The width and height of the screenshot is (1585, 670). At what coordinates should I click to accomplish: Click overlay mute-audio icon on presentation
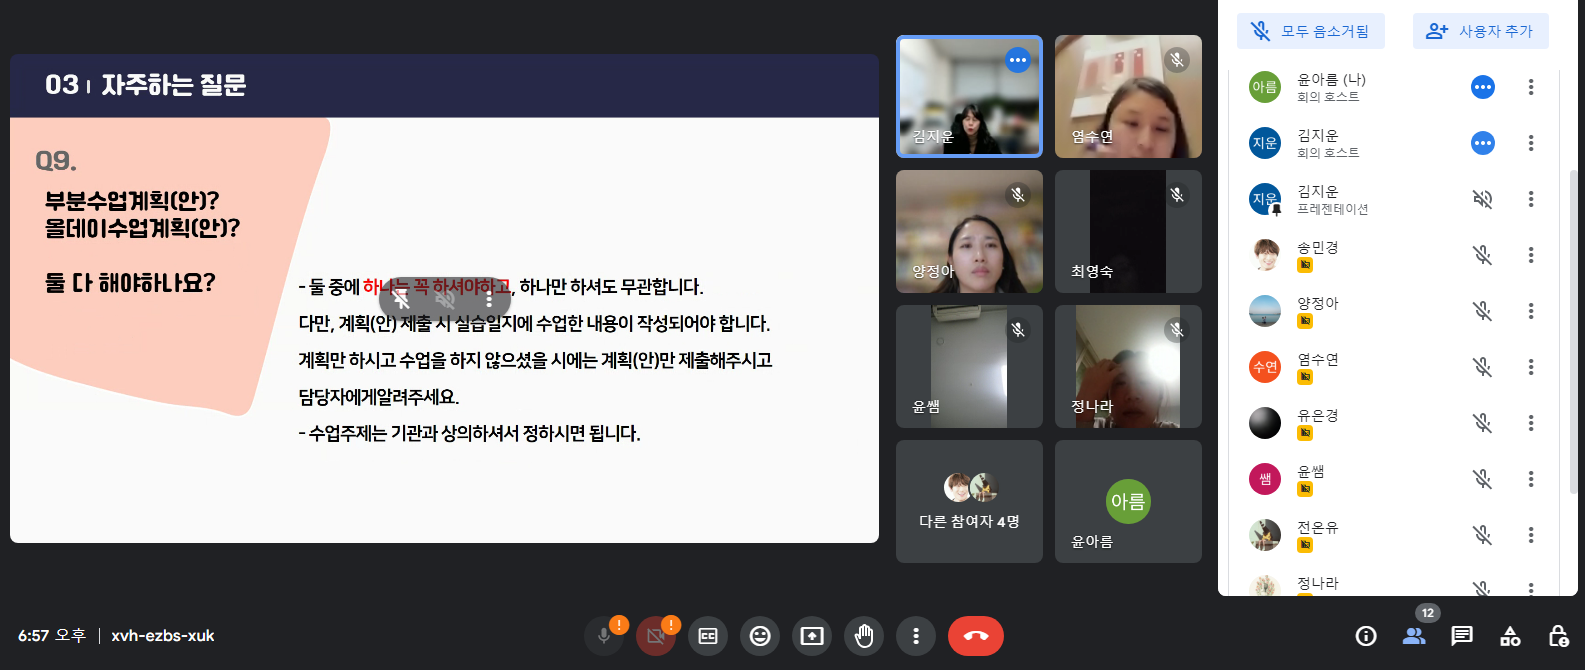[445, 299]
